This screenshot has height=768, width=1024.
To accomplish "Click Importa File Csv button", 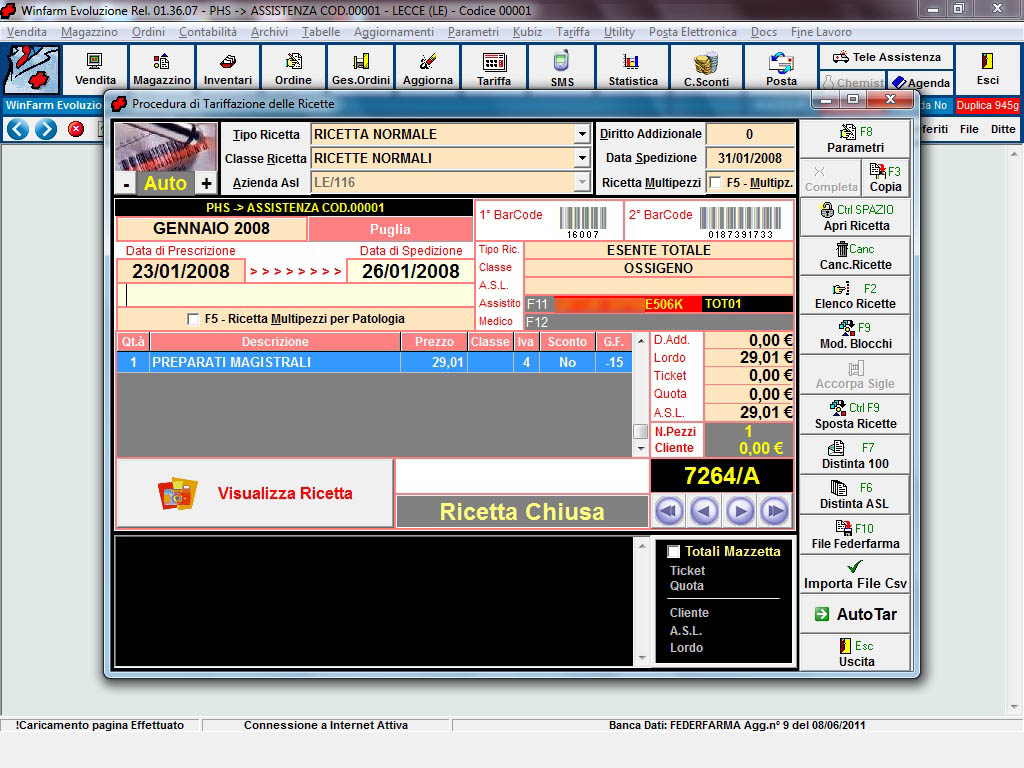I will click(x=856, y=575).
